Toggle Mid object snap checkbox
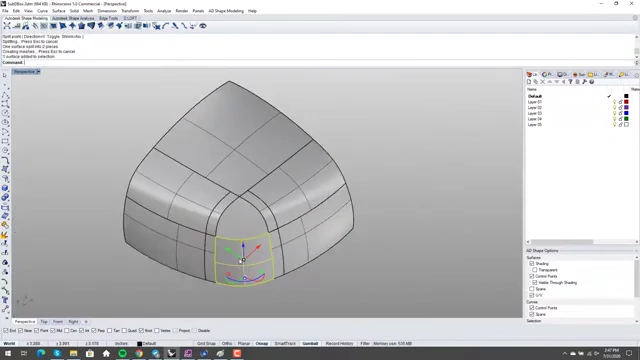 click(53, 331)
